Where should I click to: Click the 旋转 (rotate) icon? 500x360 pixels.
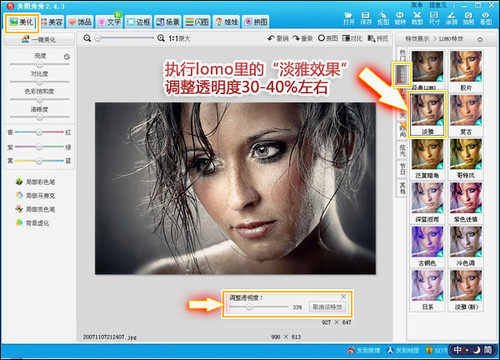click(x=400, y=15)
